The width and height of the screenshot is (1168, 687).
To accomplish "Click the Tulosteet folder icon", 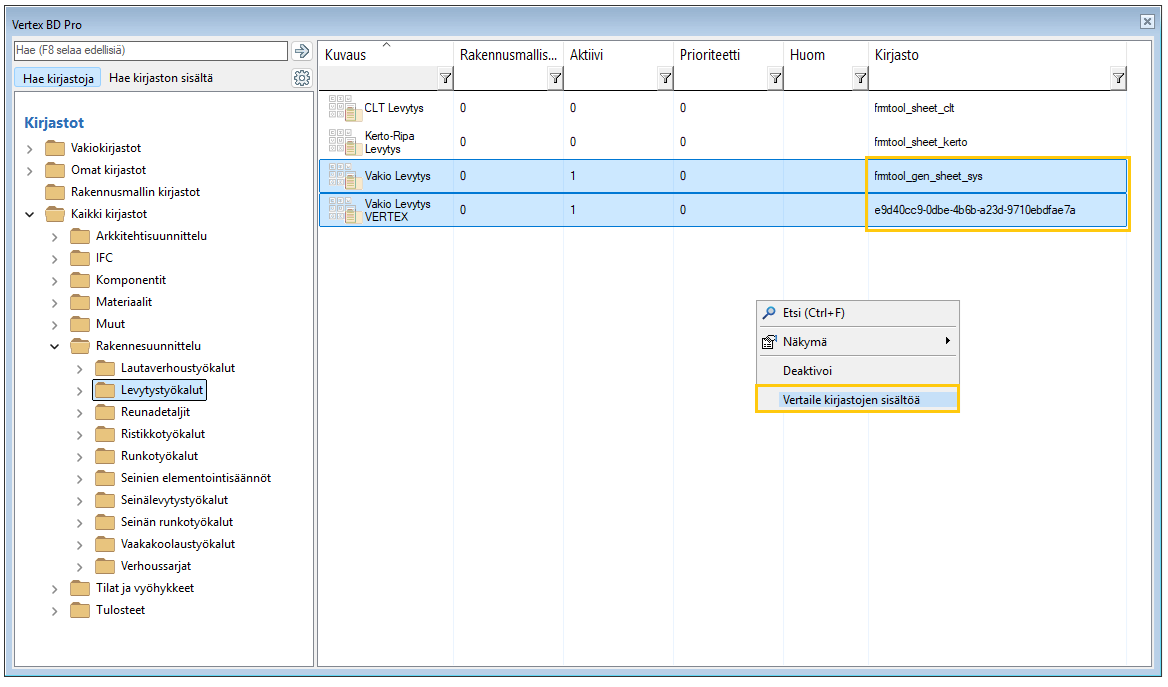I will 80,610.
